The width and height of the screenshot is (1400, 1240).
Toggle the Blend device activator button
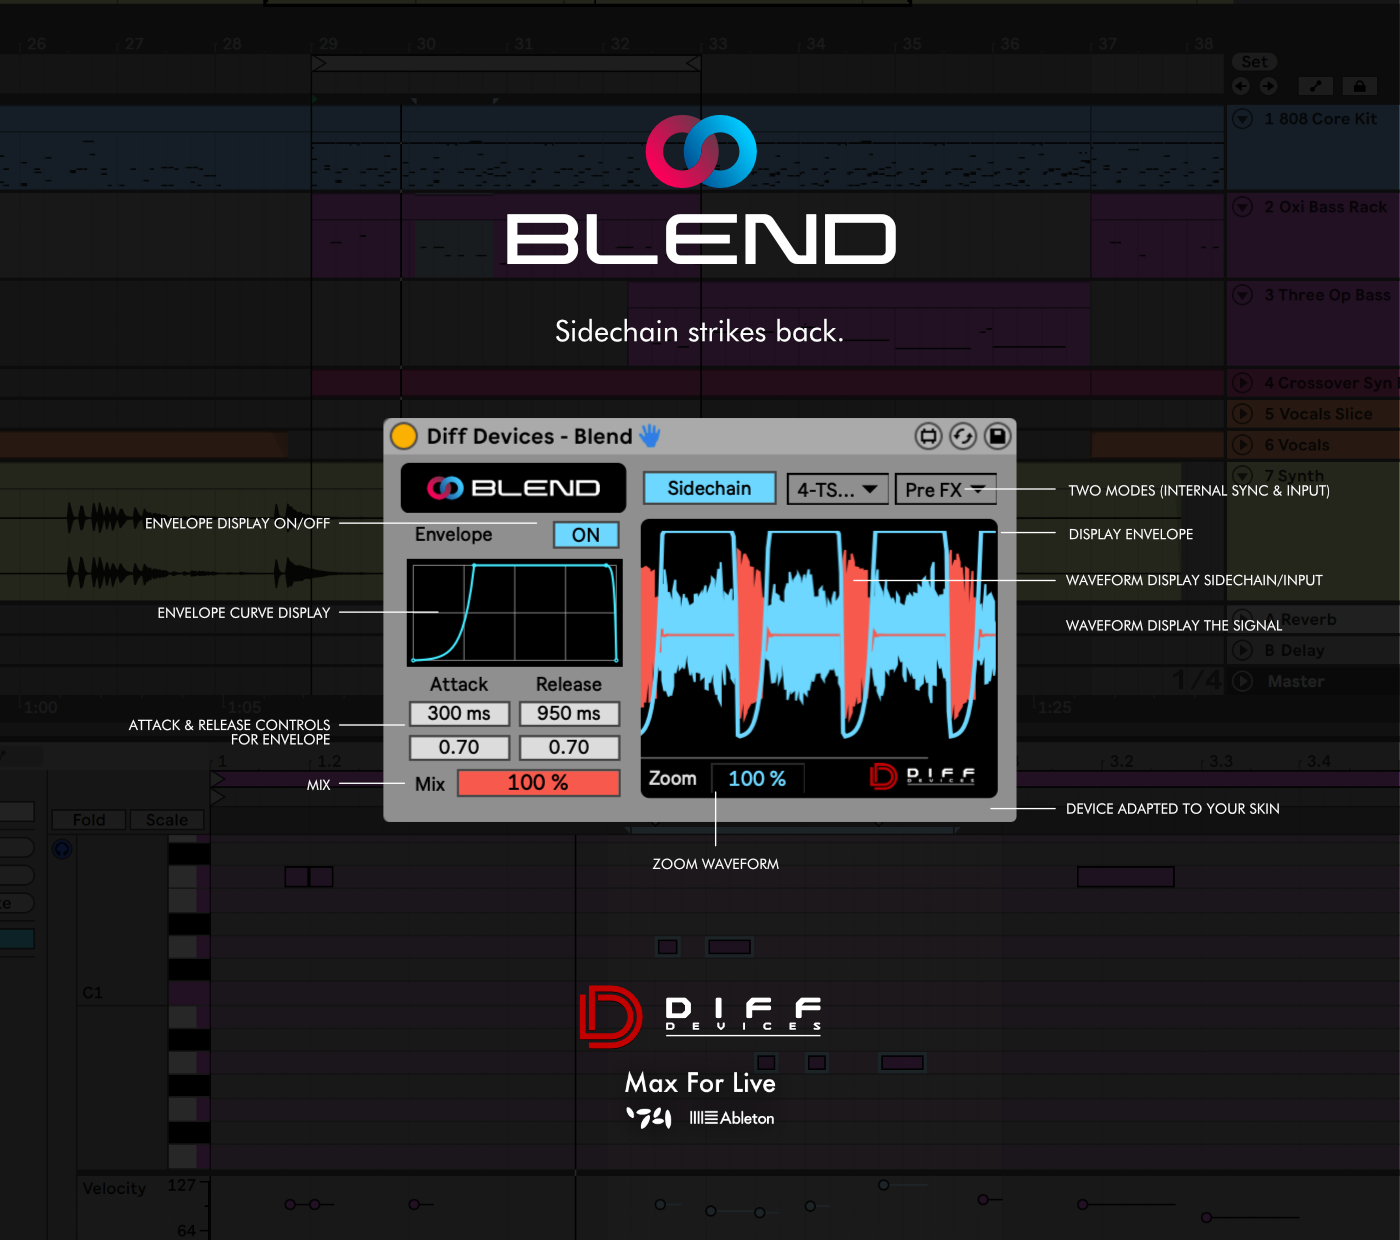coord(404,436)
